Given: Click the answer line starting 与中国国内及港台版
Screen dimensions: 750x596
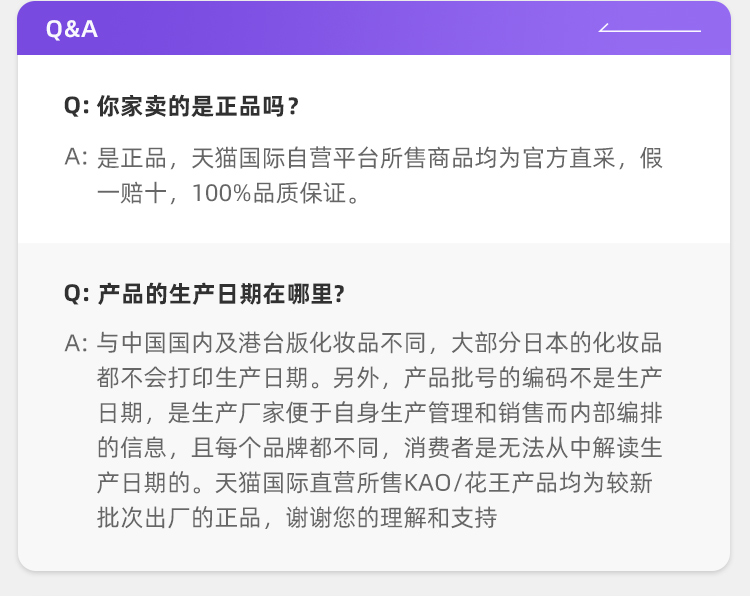Looking at the screenshot, I should (x=380, y=342).
